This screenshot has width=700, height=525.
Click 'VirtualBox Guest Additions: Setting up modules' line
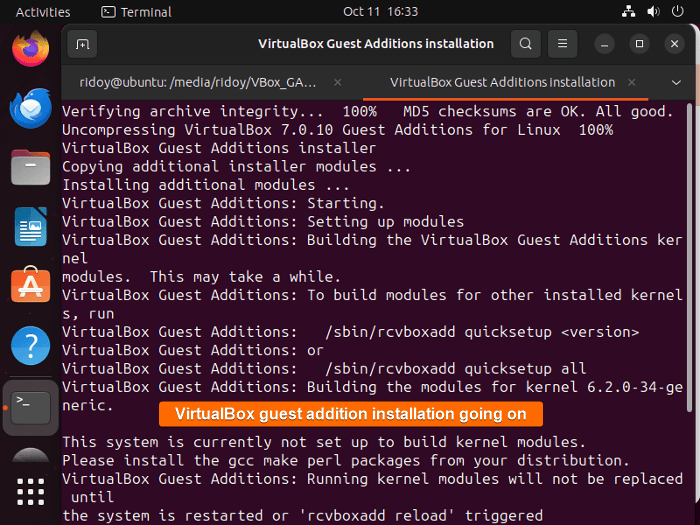(263, 222)
